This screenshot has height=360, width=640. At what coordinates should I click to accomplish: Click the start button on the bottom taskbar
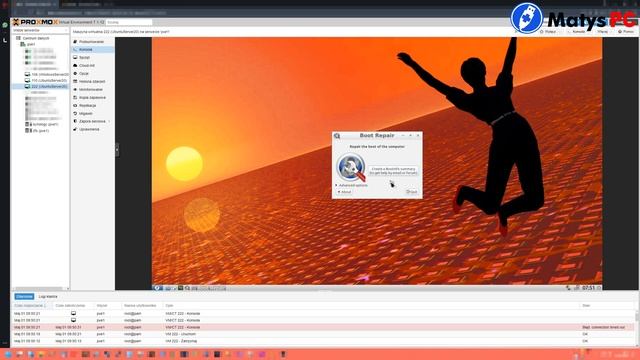click(8, 354)
